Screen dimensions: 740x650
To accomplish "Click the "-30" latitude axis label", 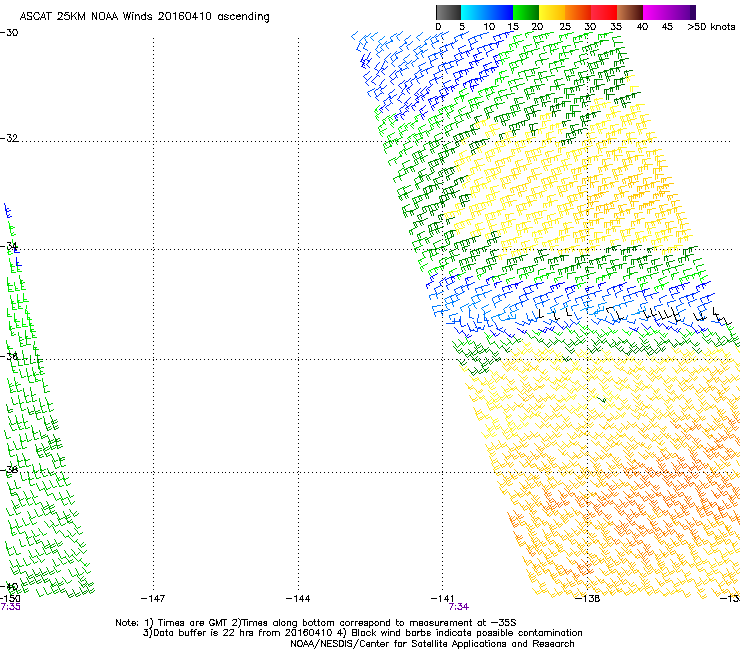I will click(9, 33).
